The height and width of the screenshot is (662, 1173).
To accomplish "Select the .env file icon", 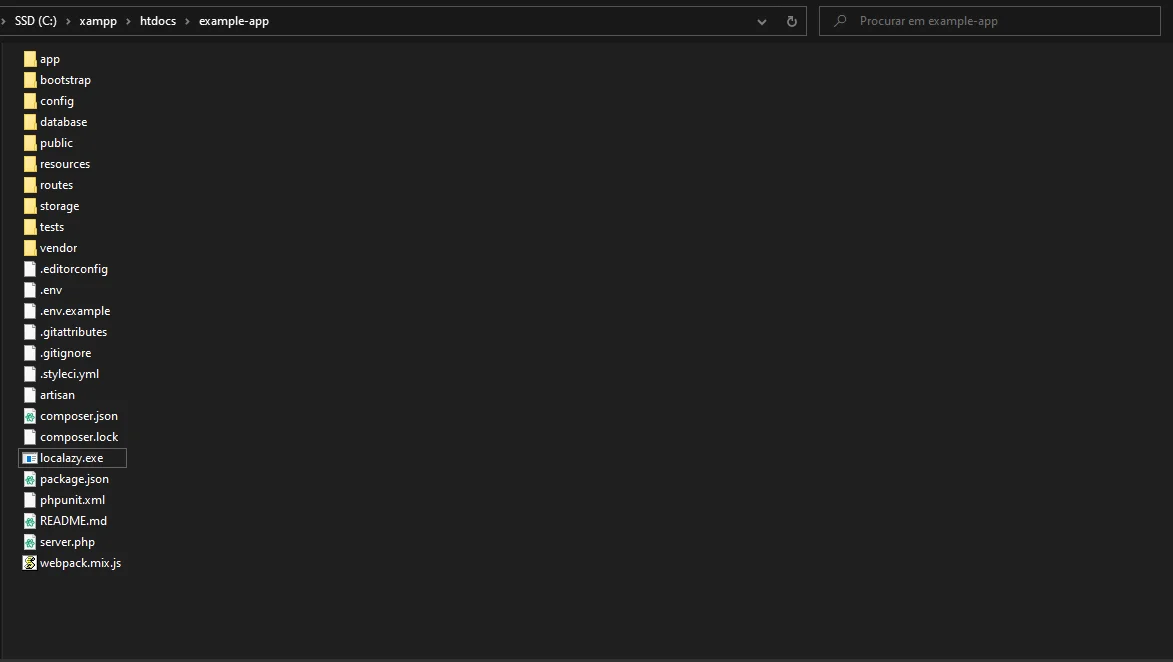I will pos(30,290).
